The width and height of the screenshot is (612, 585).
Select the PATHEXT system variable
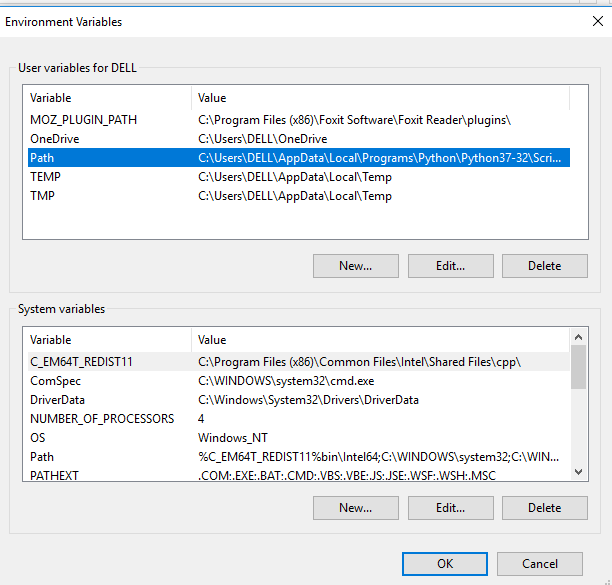coord(55,475)
